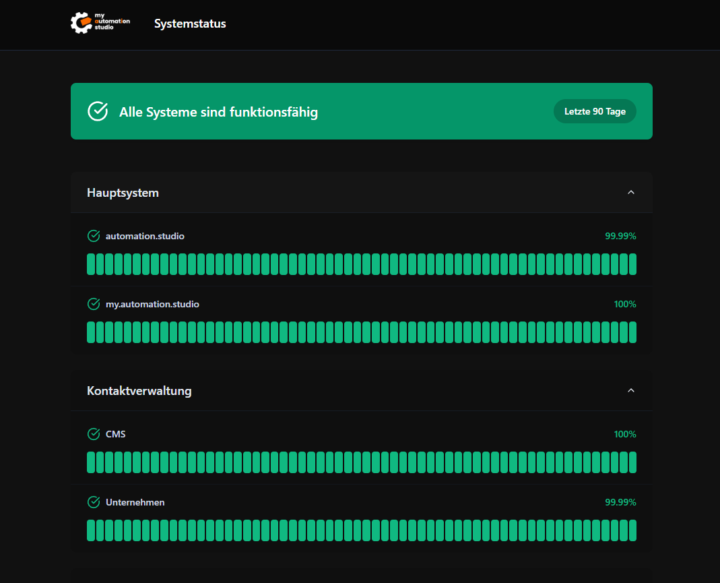Click the 100% uptime value for my.automation.studio
Viewport: 720px width, 583px height.
tap(625, 304)
